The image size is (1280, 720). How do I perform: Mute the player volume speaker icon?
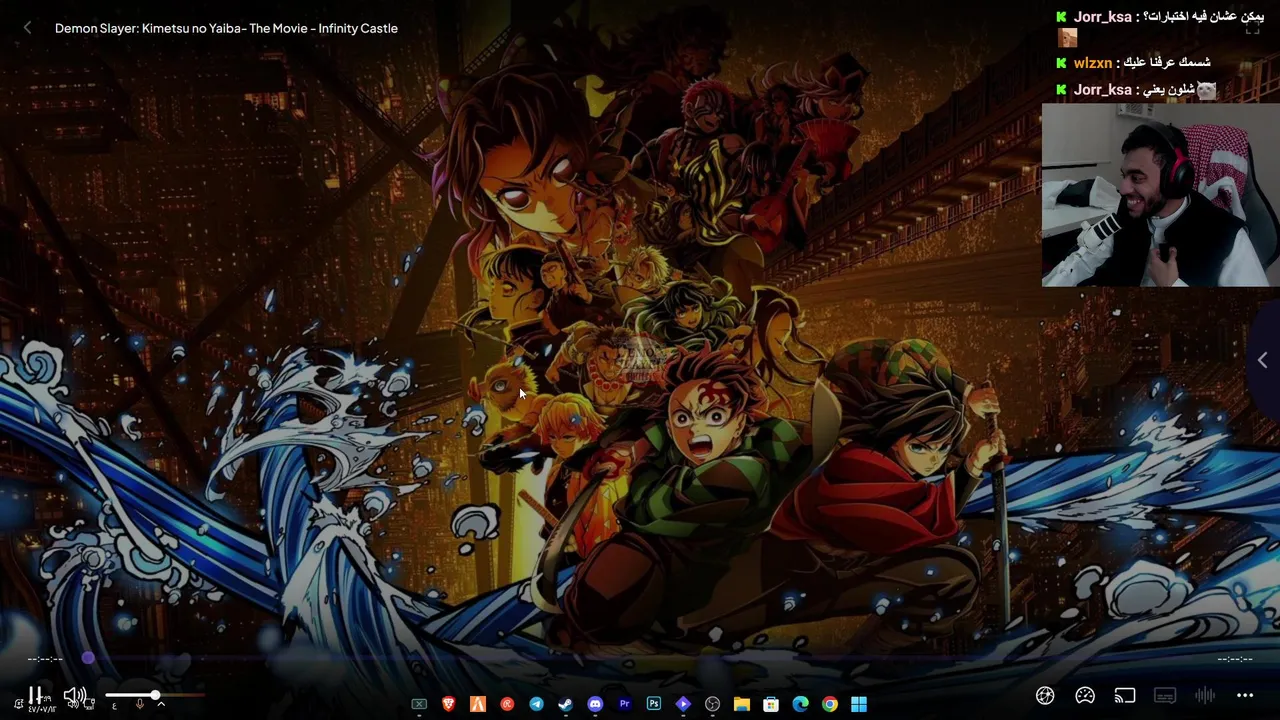pyautogui.click(x=73, y=695)
